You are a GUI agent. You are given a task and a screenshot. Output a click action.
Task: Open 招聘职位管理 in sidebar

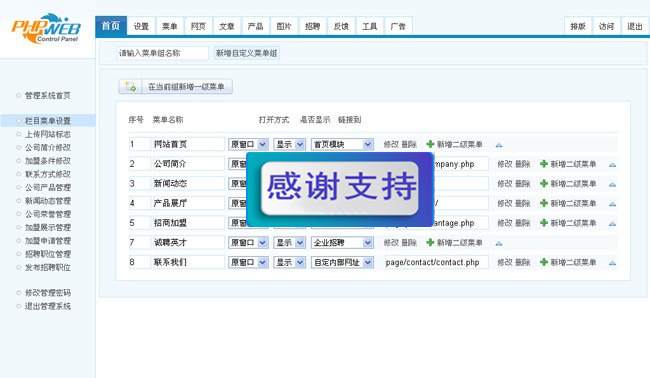pos(48,254)
